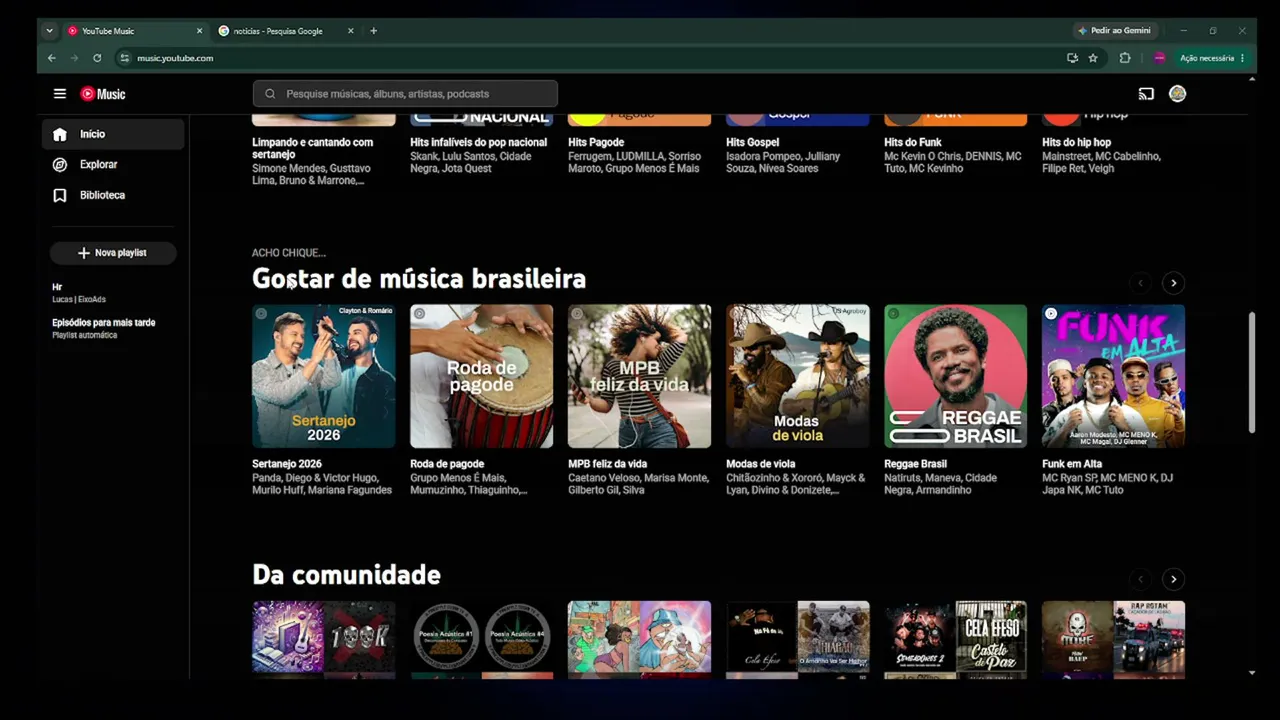The width and height of the screenshot is (1280, 720).
Task: Click artist Isadora Pompeo
Action: (x=767, y=157)
